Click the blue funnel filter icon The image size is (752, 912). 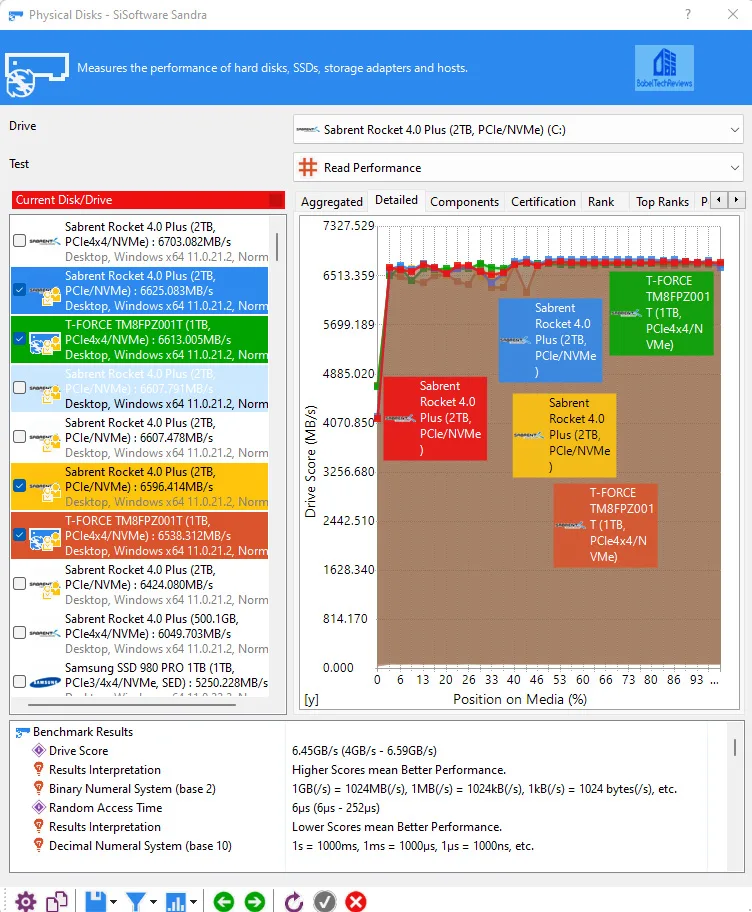click(x=136, y=902)
